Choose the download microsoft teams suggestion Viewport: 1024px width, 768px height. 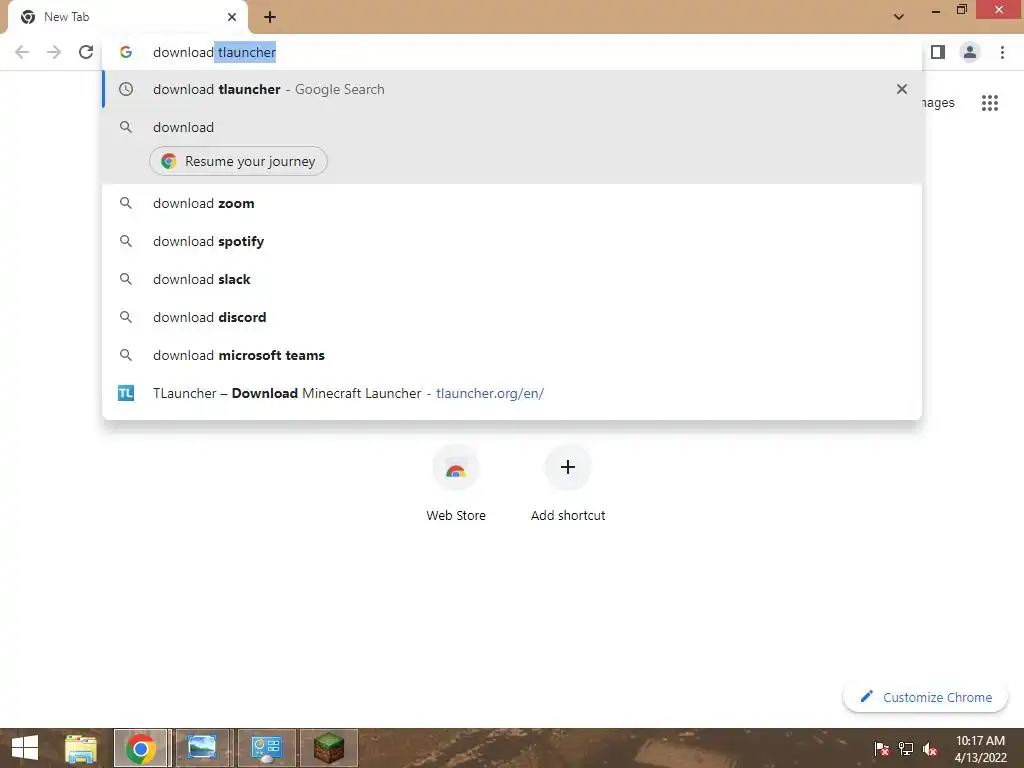pos(513,355)
